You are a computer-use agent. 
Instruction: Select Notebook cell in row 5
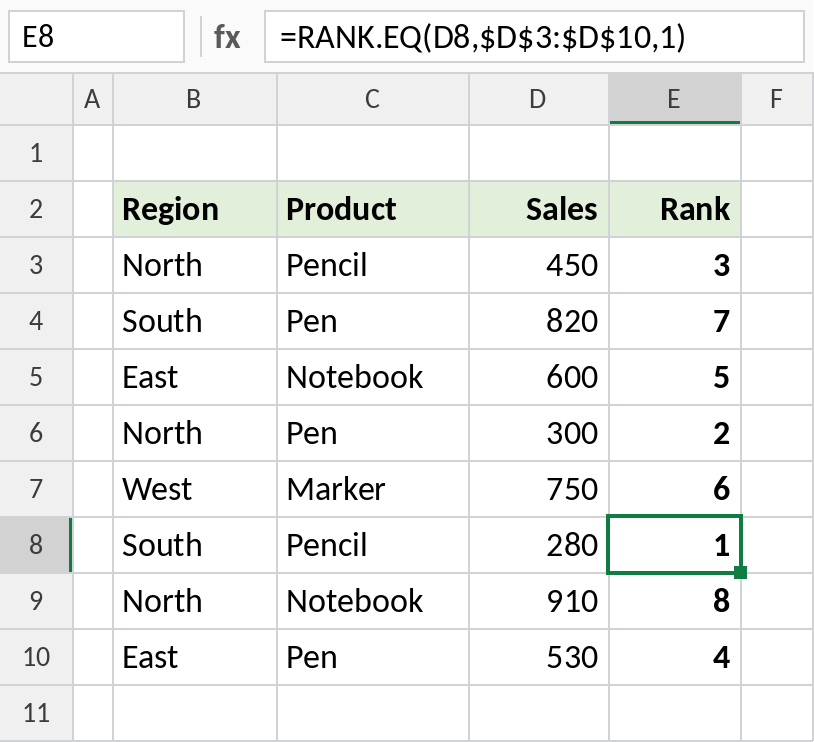tap(373, 377)
